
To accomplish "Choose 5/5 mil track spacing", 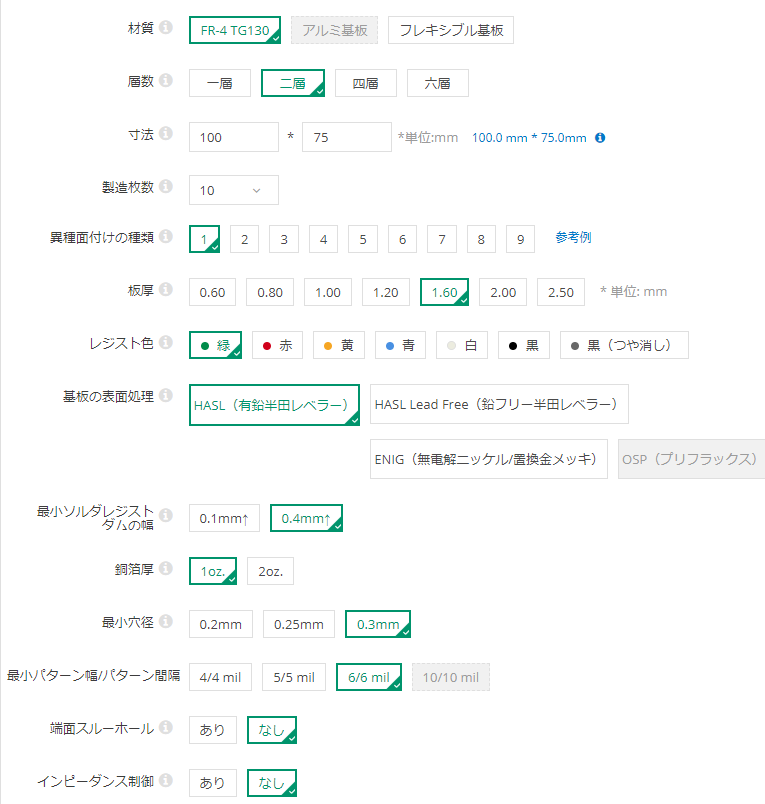I will [x=294, y=677].
